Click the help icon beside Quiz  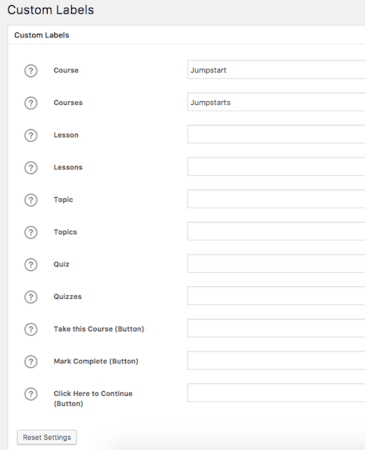pyautogui.click(x=31, y=265)
